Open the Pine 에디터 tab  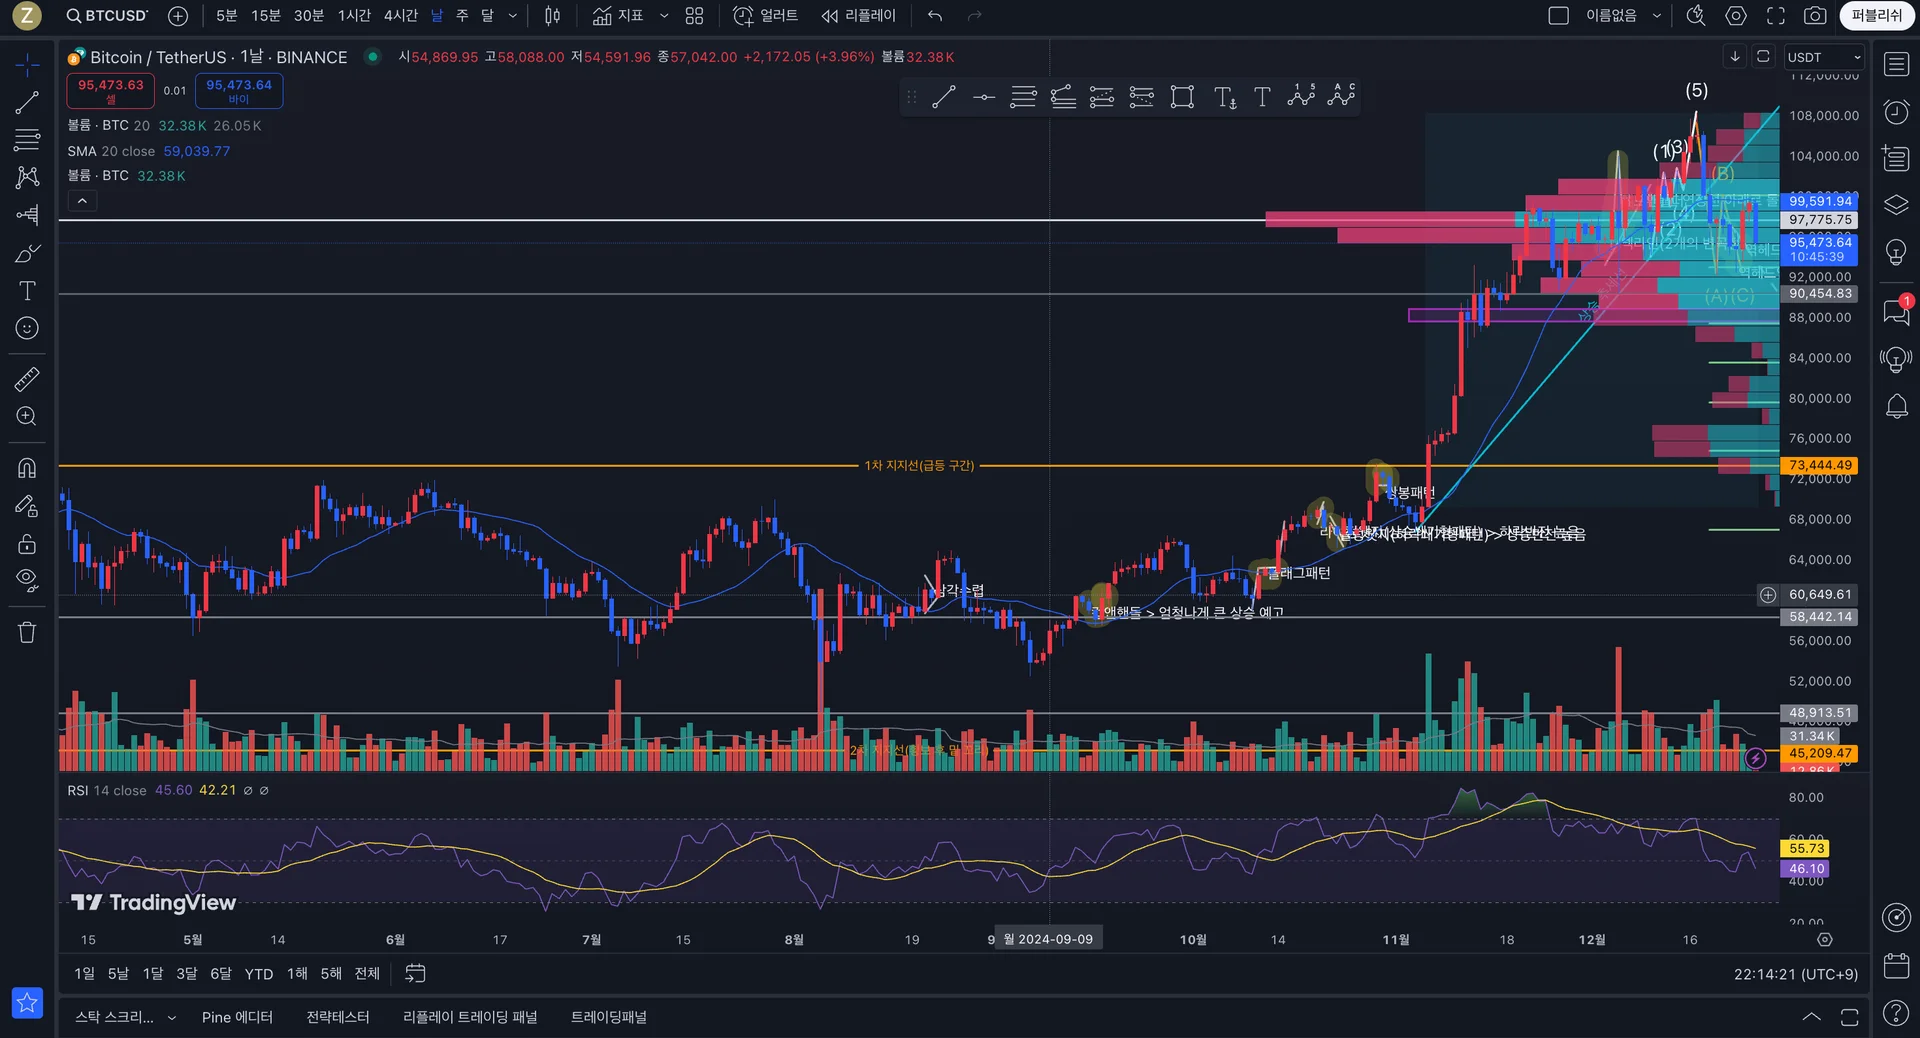click(237, 1017)
